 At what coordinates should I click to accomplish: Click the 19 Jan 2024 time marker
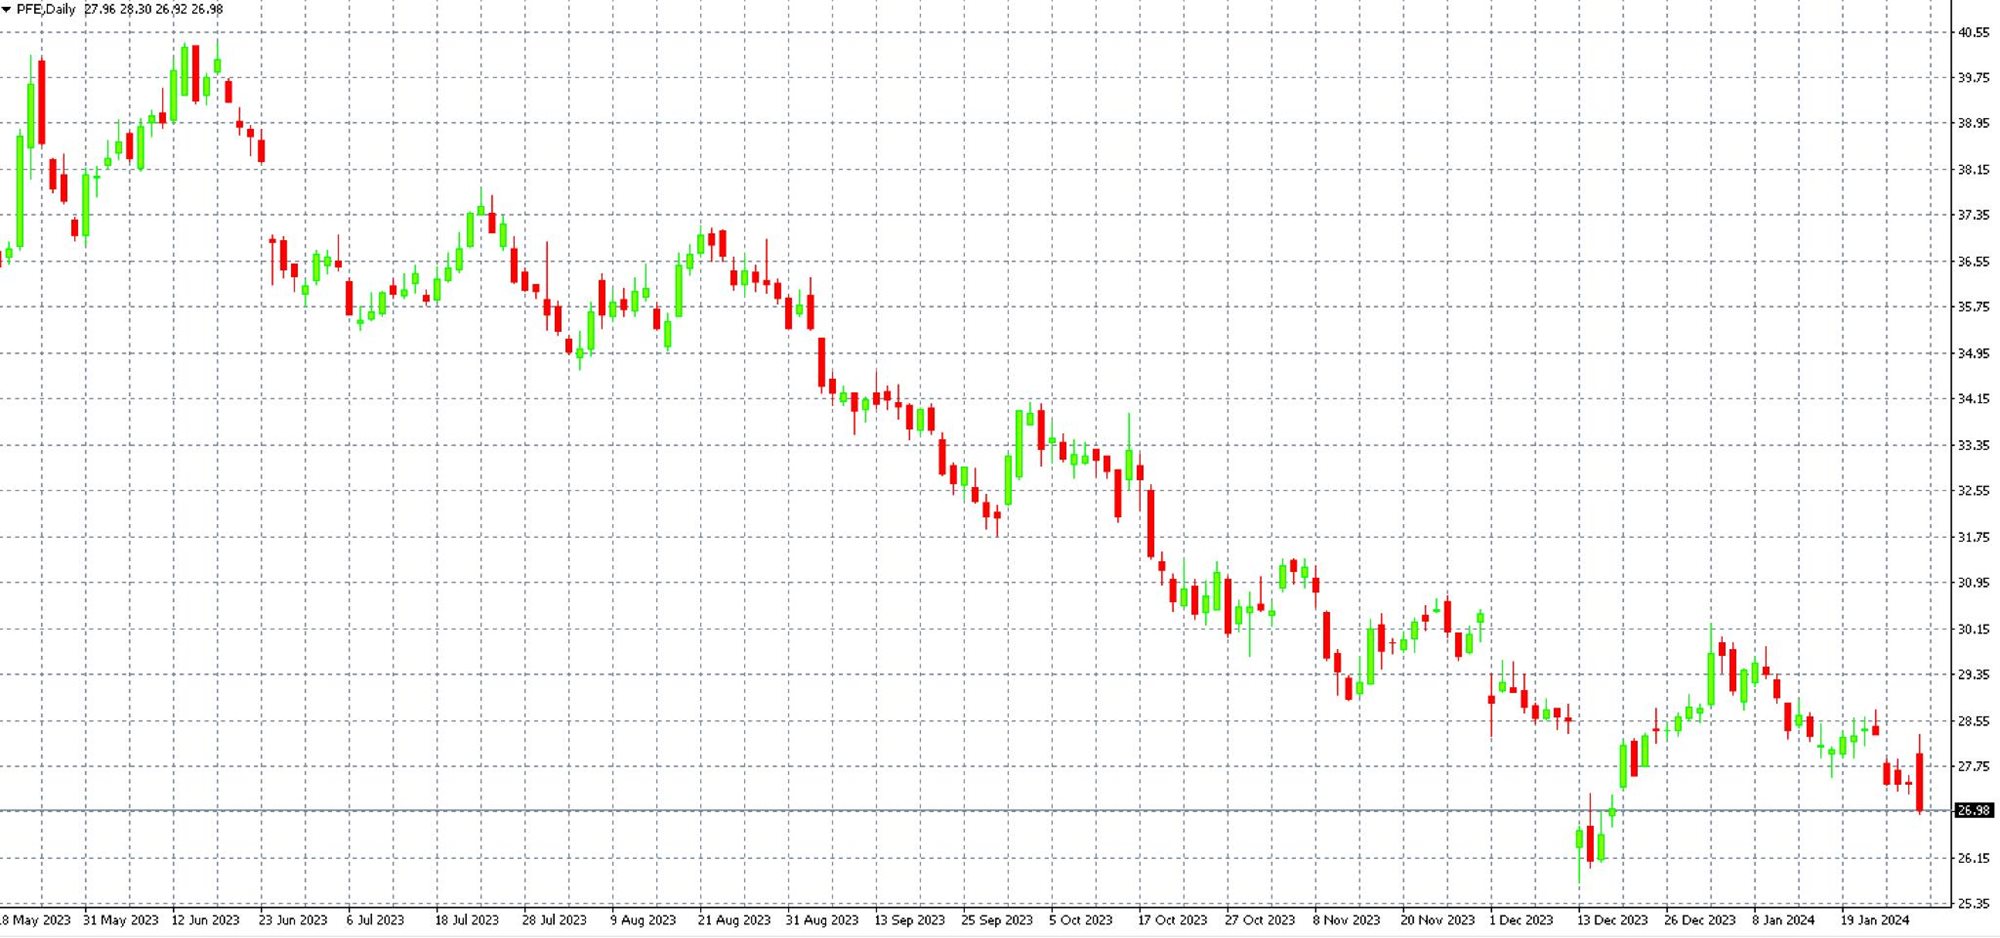point(1875,920)
